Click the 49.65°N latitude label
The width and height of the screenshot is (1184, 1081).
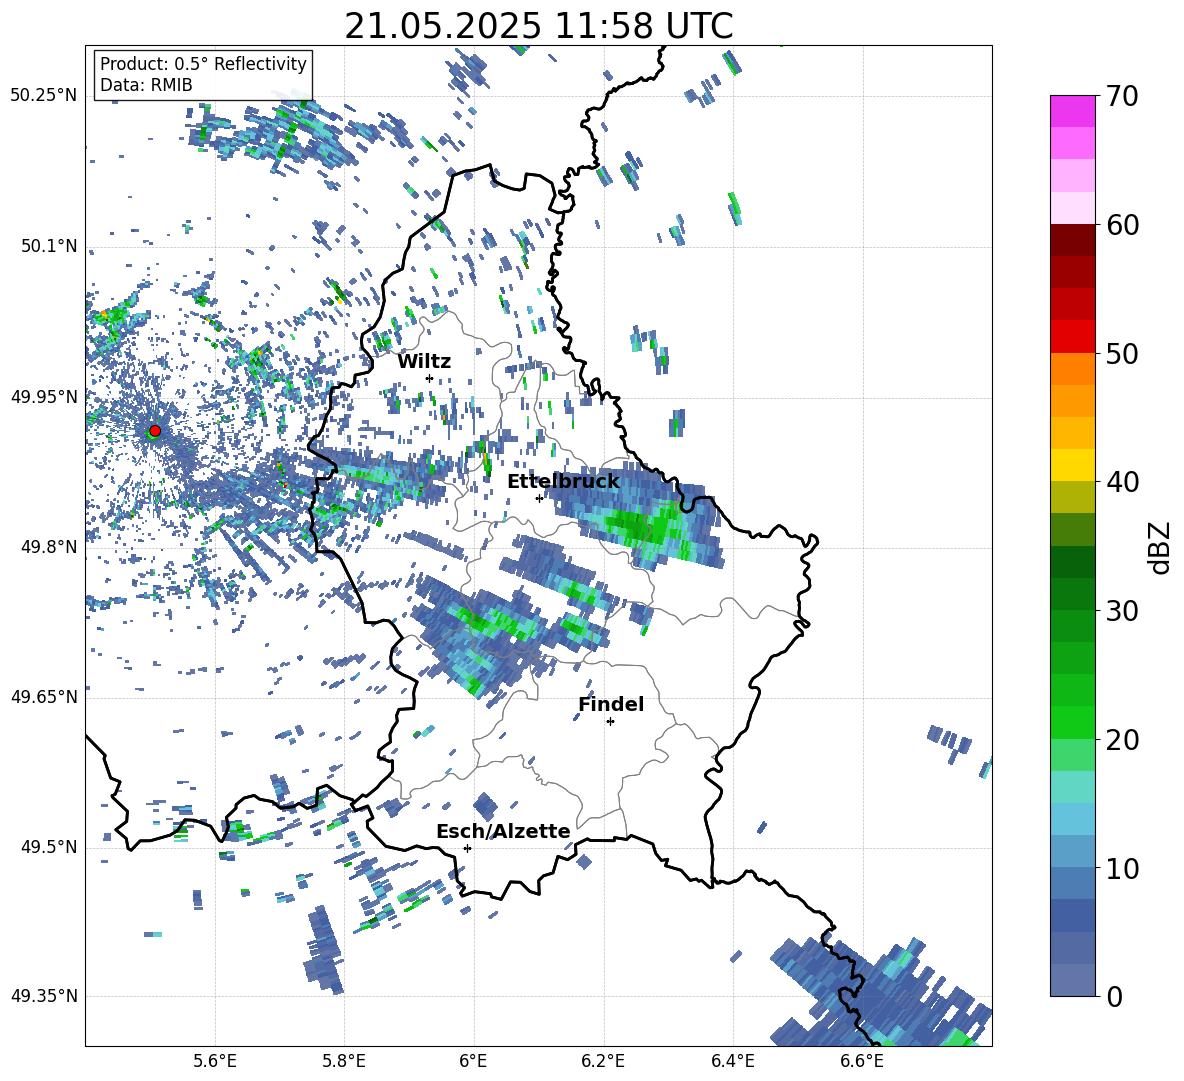(x=44, y=696)
